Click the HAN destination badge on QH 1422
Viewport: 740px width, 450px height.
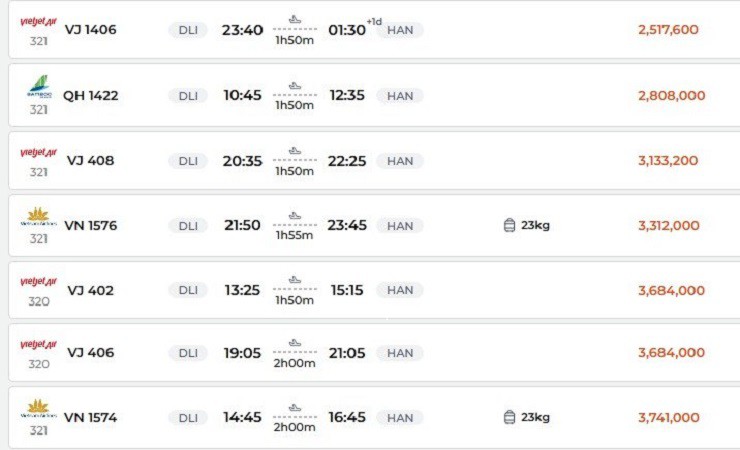point(400,96)
